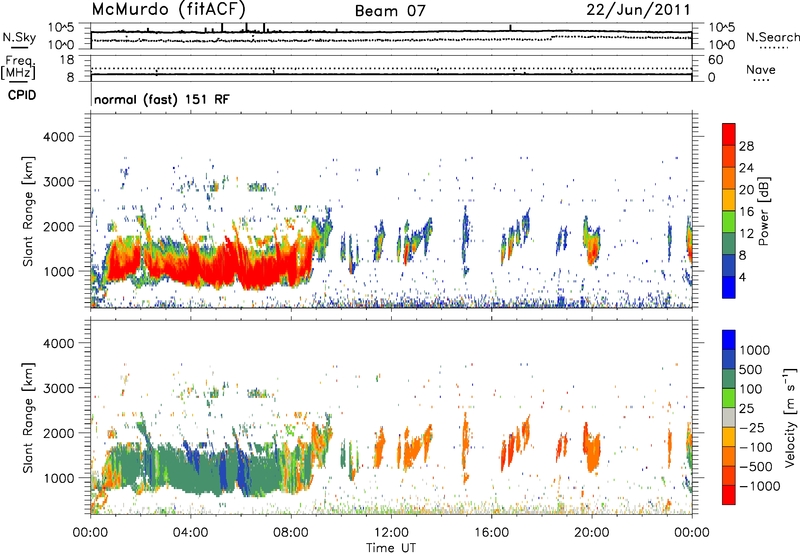Click the "12" value on power colorbar

(x=746, y=234)
